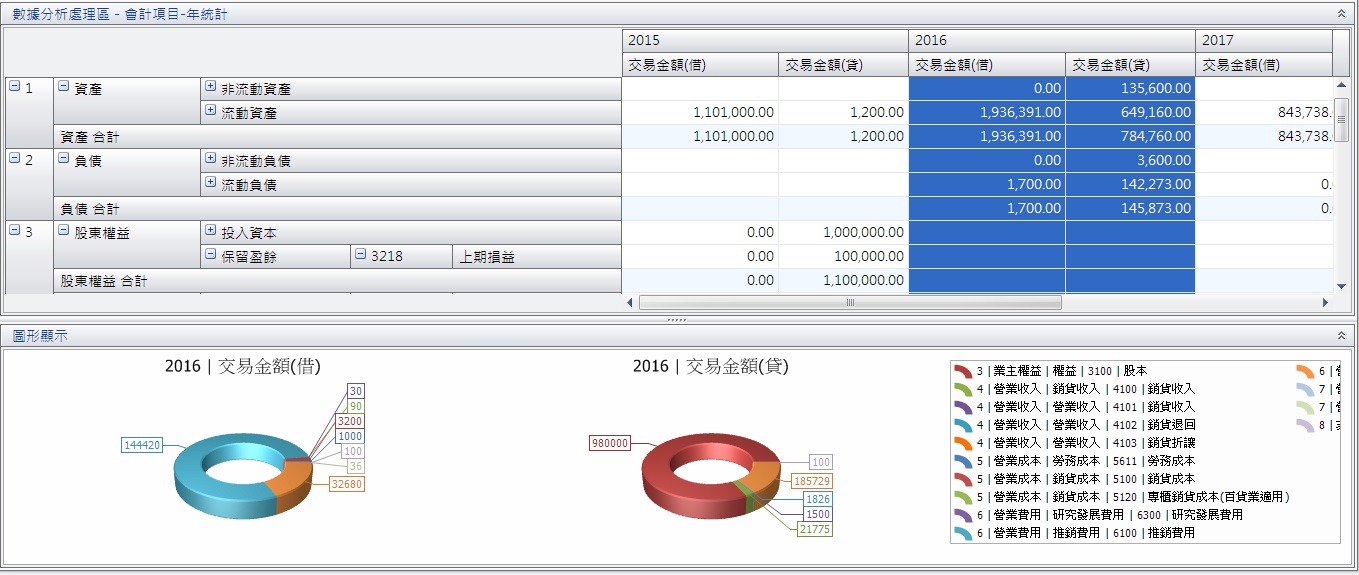This screenshot has width=1359, height=575.
Task: Click the 資產 合計 total row label
Action: click(x=337, y=137)
